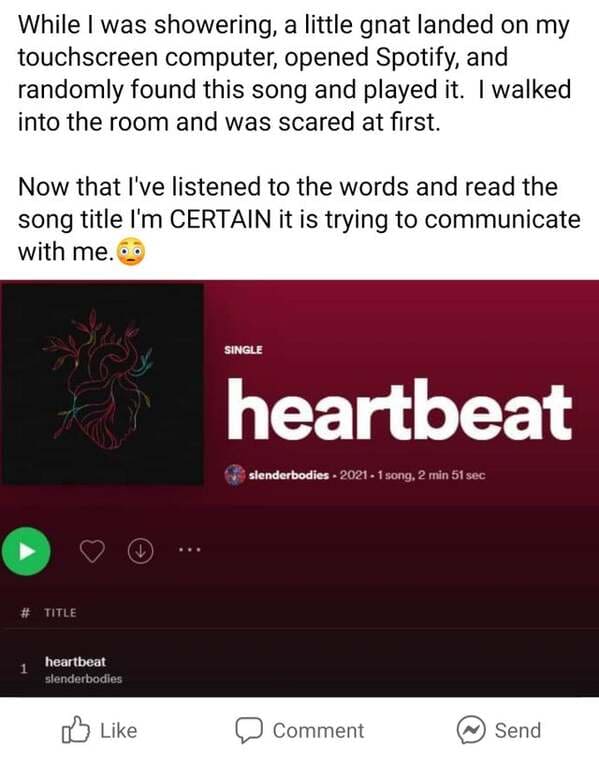Like the post with thumbs-up icon
The height and width of the screenshot is (762, 599).
(76, 730)
